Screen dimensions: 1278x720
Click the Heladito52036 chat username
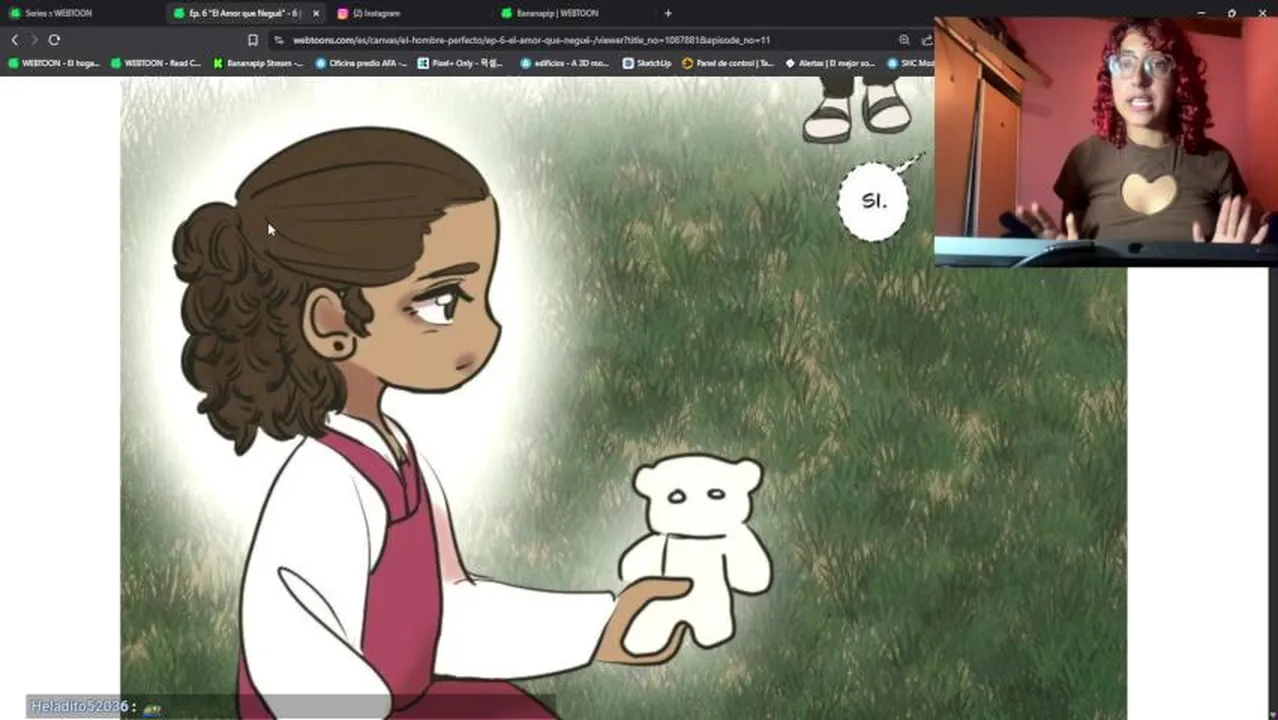point(79,707)
